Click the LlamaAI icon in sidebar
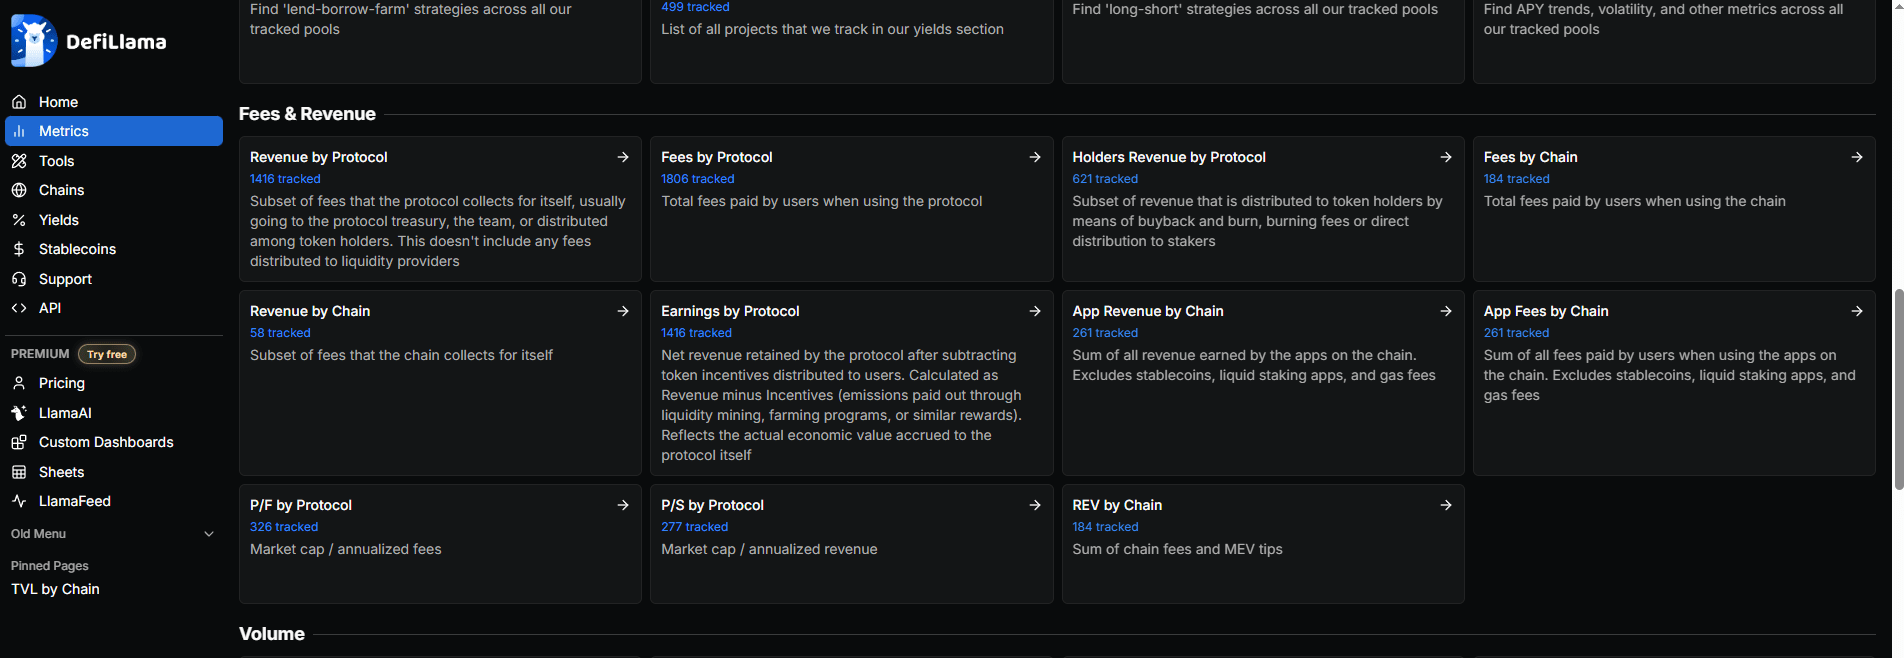This screenshot has height=658, width=1904. pyautogui.click(x=19, y=413)
